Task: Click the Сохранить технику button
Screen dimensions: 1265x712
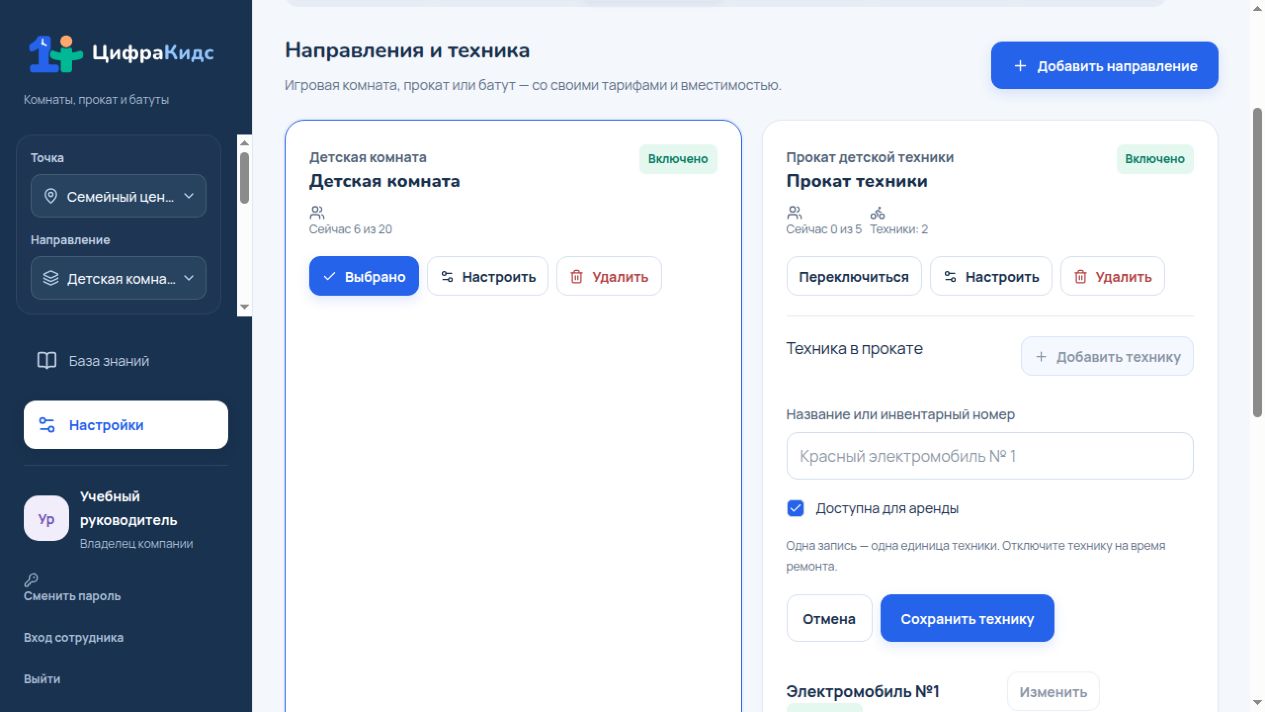Action: pos(967,619)
